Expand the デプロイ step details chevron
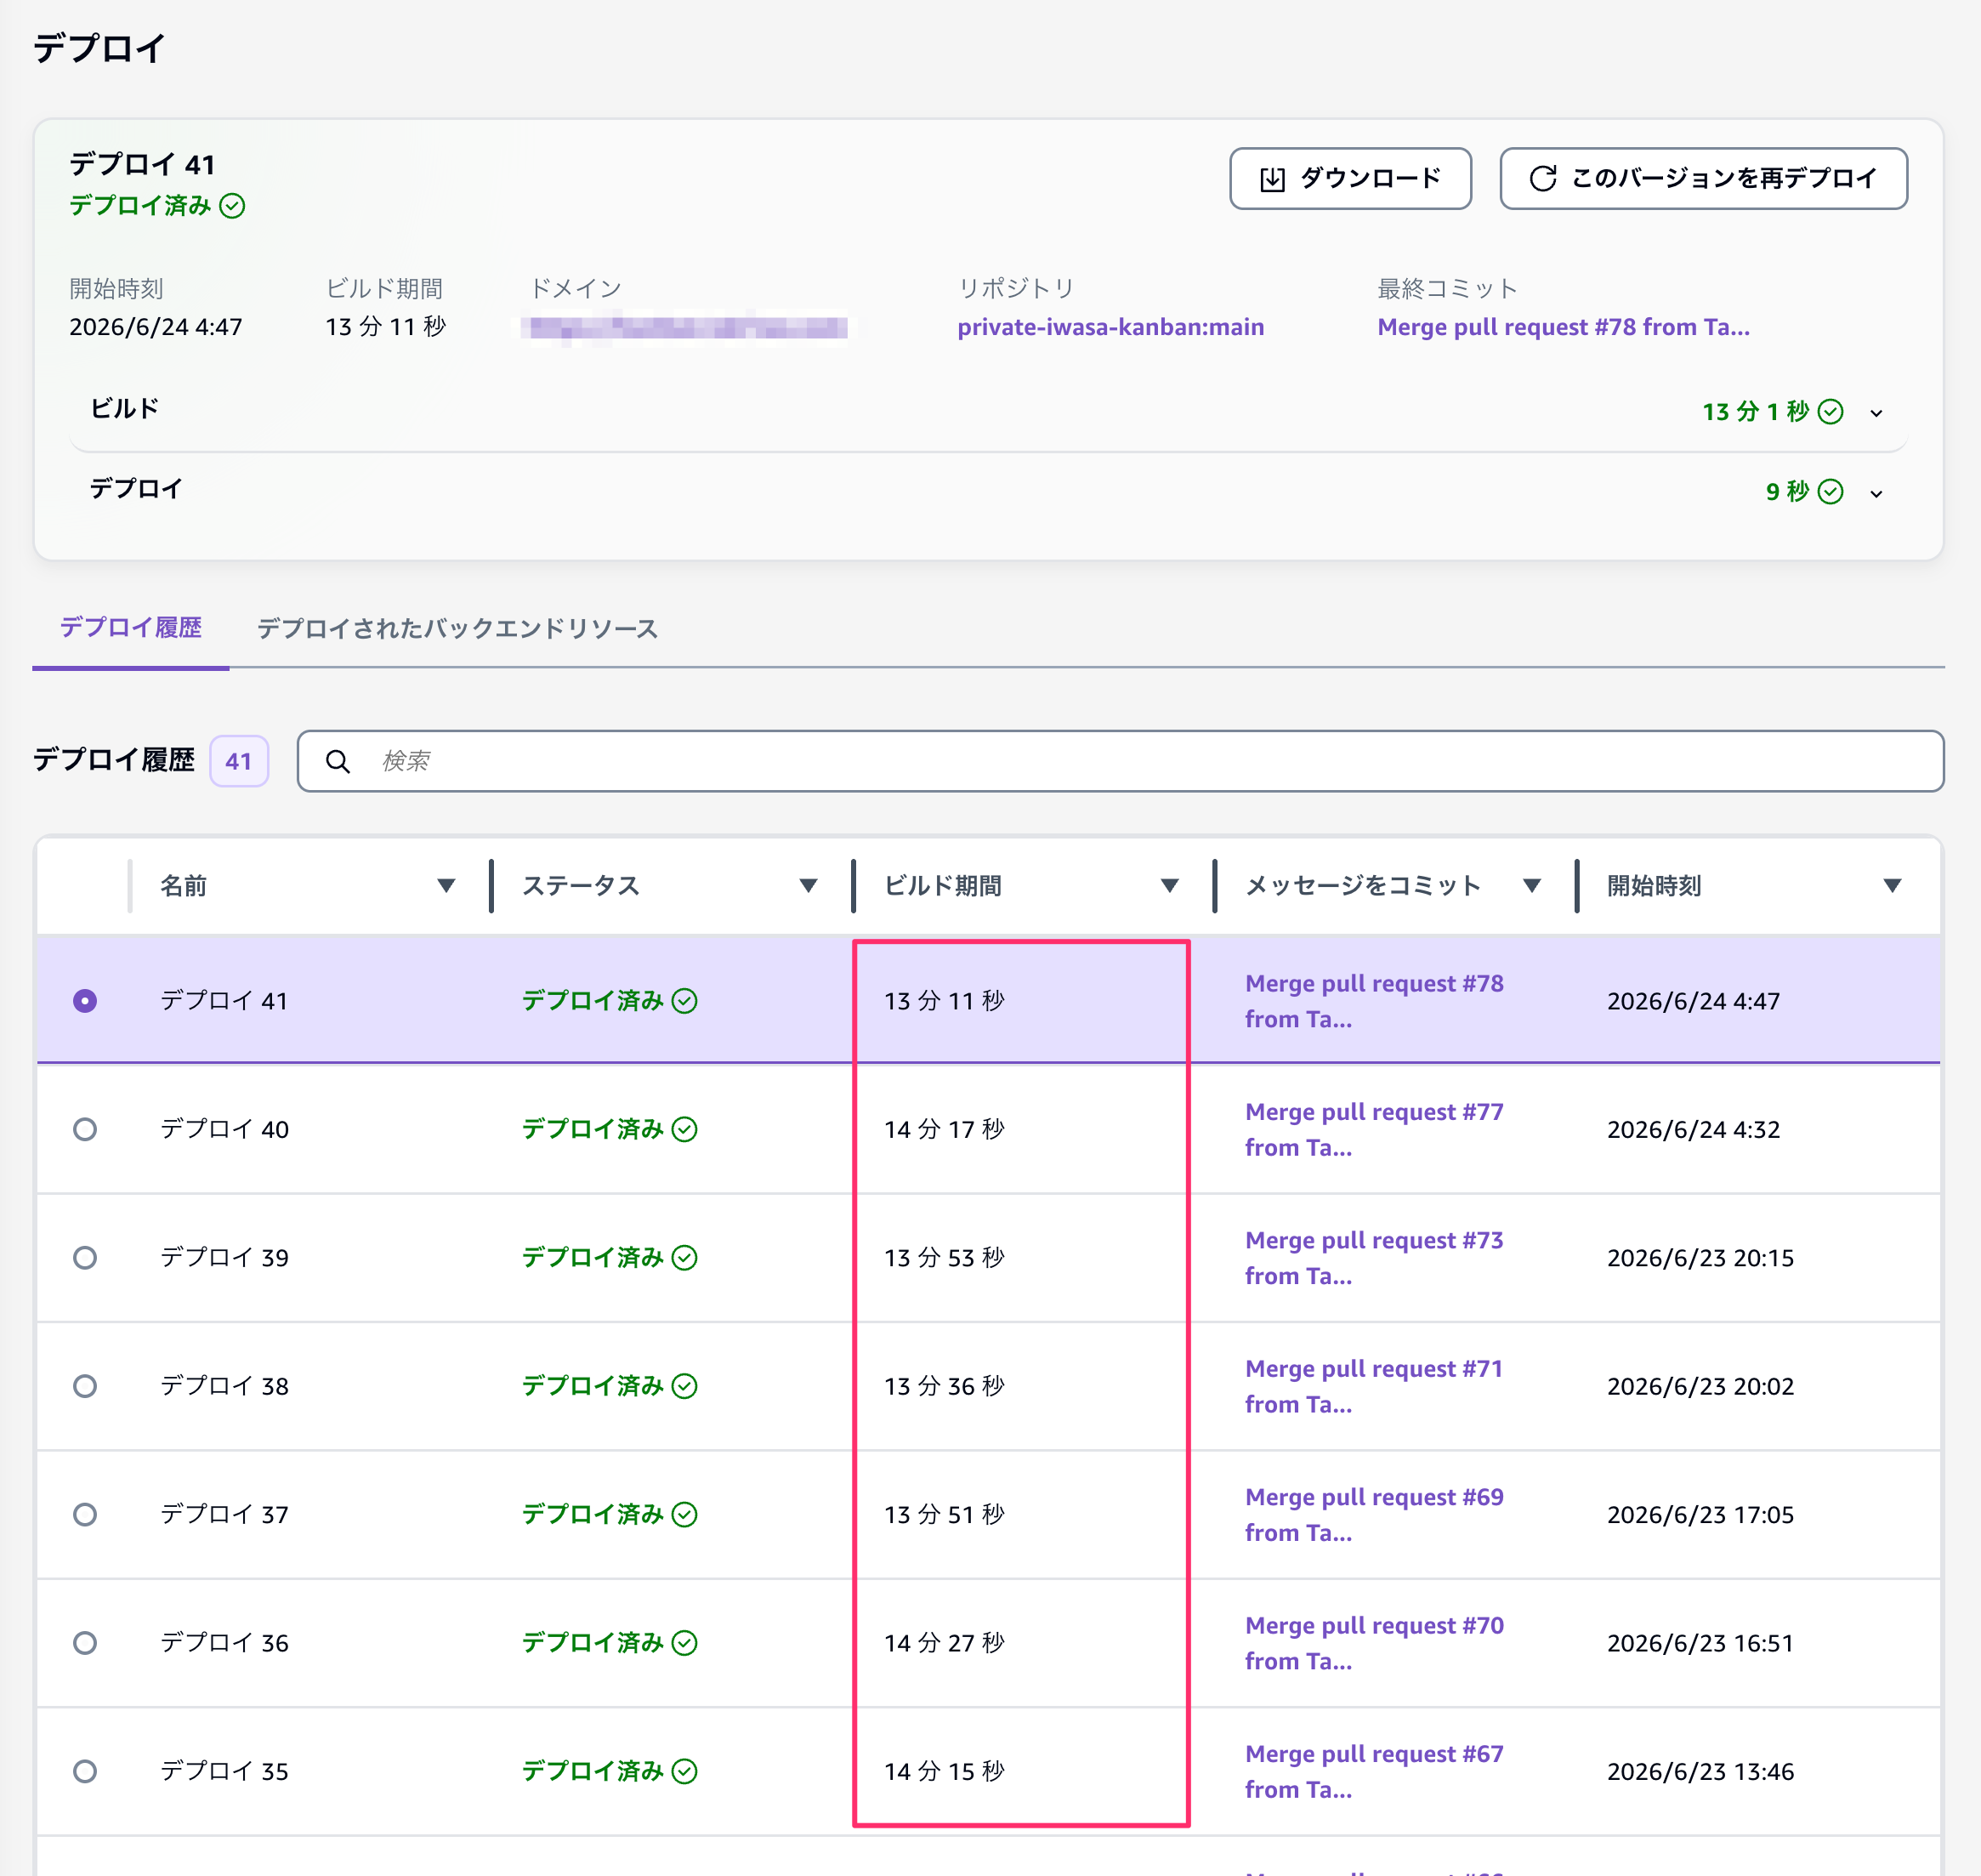 (x=1876, y=493)
